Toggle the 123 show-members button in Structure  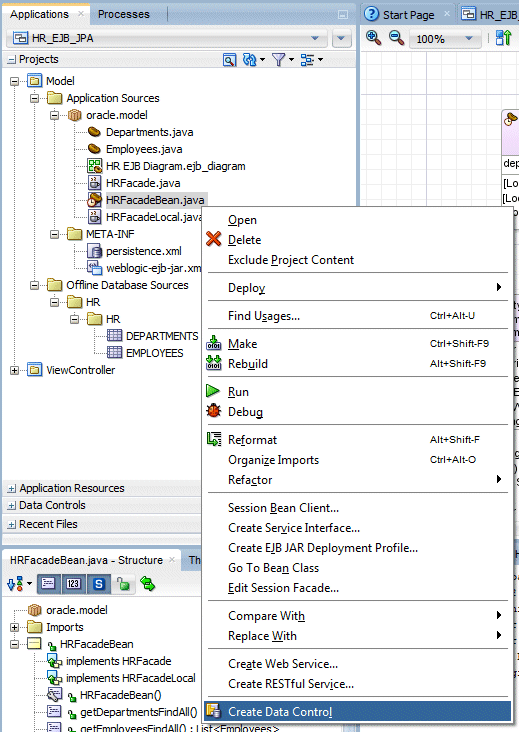[x=73, y=584]
